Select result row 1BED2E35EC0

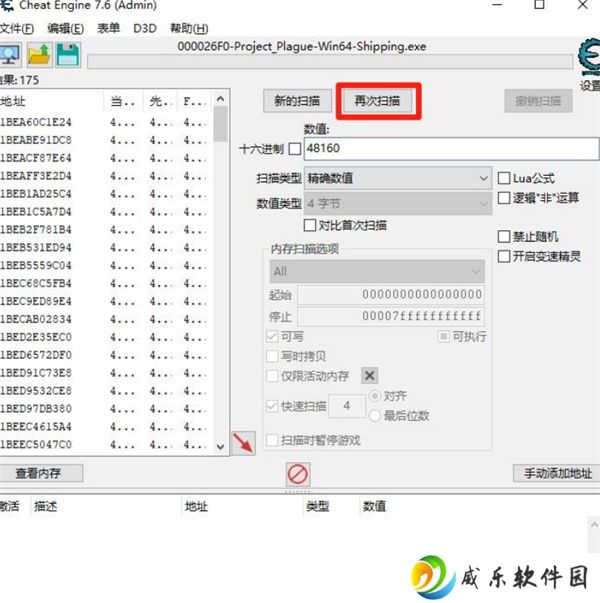point(106,337)
